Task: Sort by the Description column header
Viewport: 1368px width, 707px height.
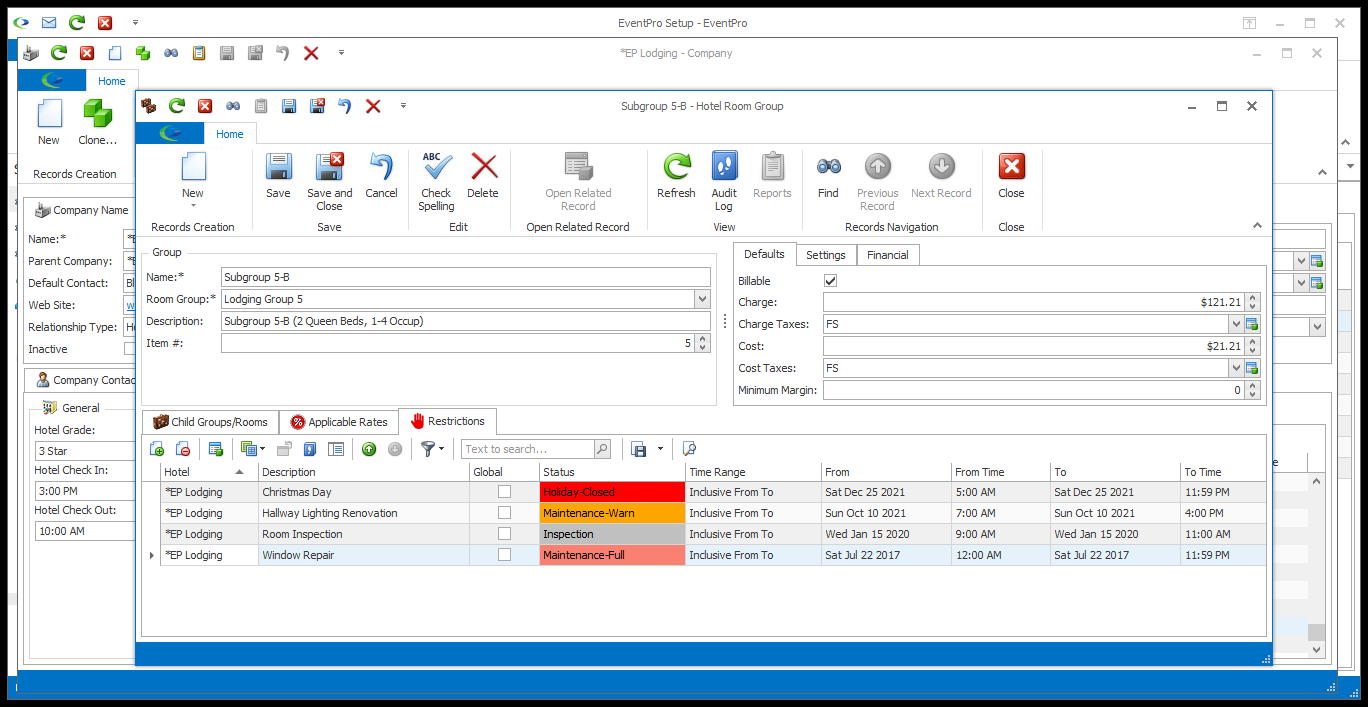Action: pyautogui.click(x=364, y=472)
